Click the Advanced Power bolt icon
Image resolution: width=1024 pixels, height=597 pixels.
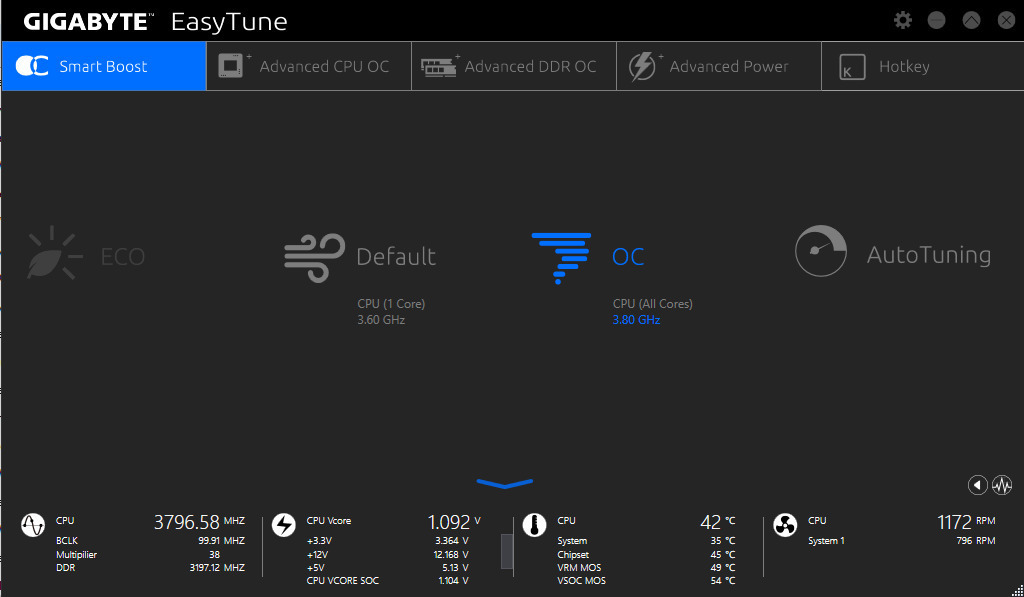645,66
